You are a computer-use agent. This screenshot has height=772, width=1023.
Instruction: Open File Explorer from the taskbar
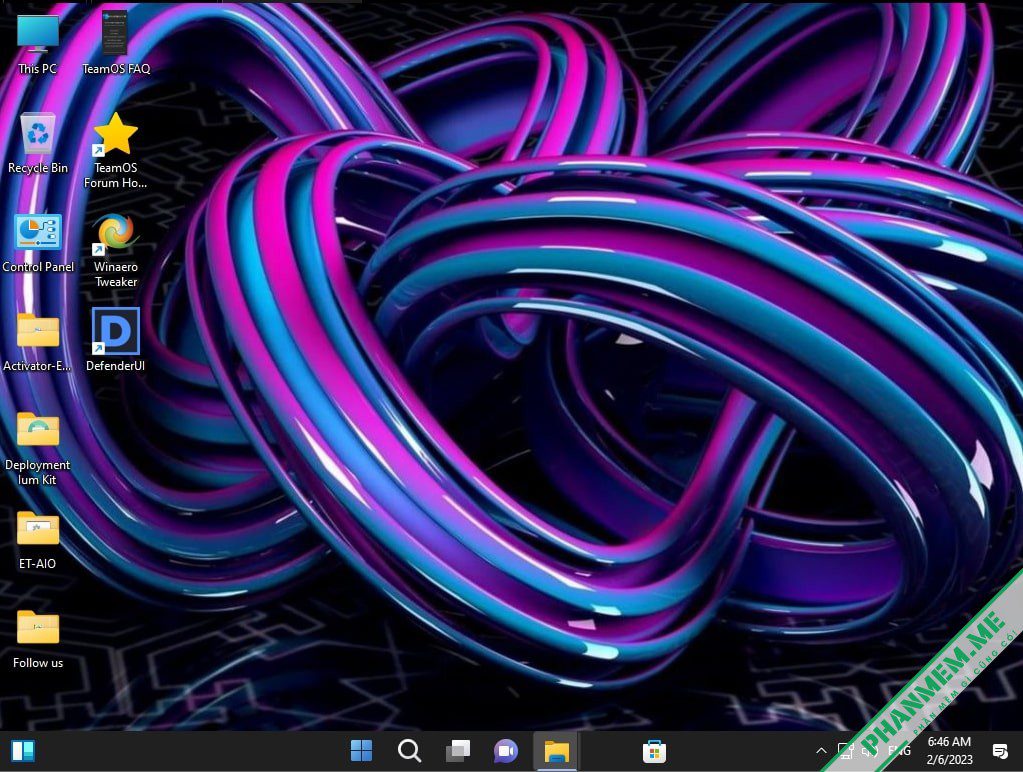[x=556, y=751]
